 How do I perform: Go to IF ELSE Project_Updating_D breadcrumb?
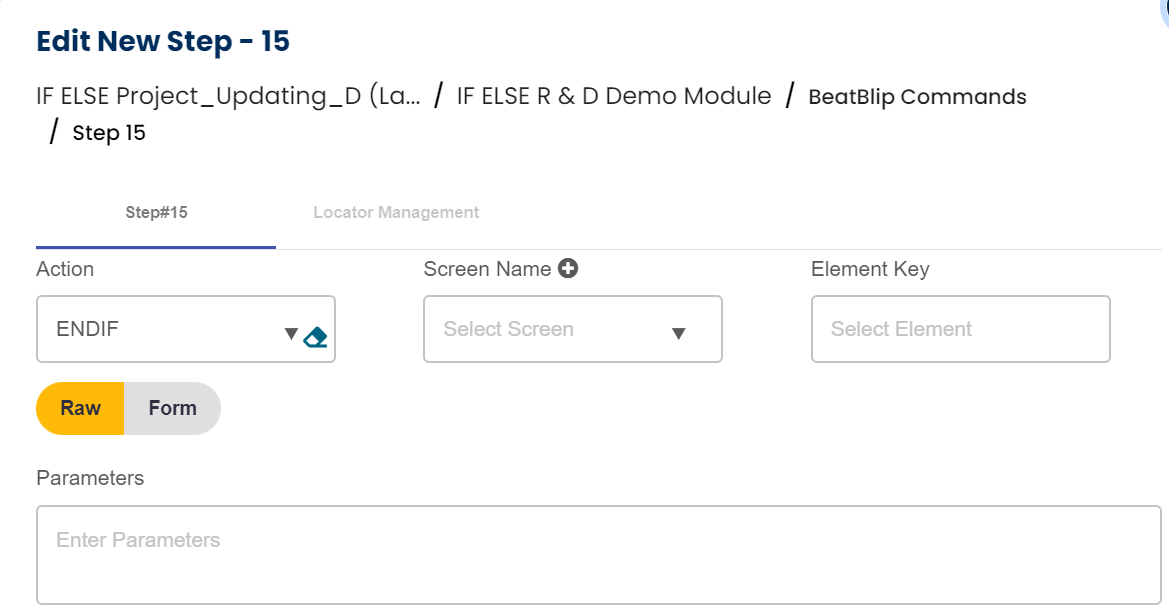[228, 96]
